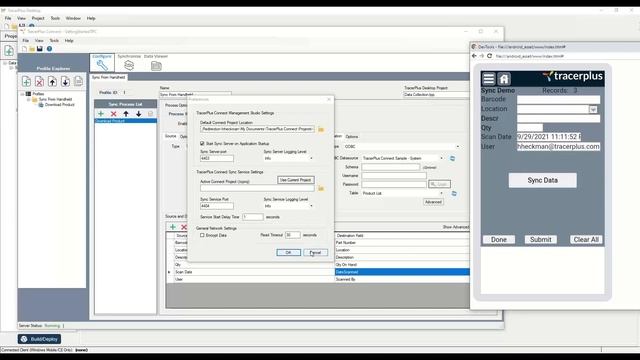
Task: Select the highlighted DateScanned destination cell
Action: coord(402,272)
